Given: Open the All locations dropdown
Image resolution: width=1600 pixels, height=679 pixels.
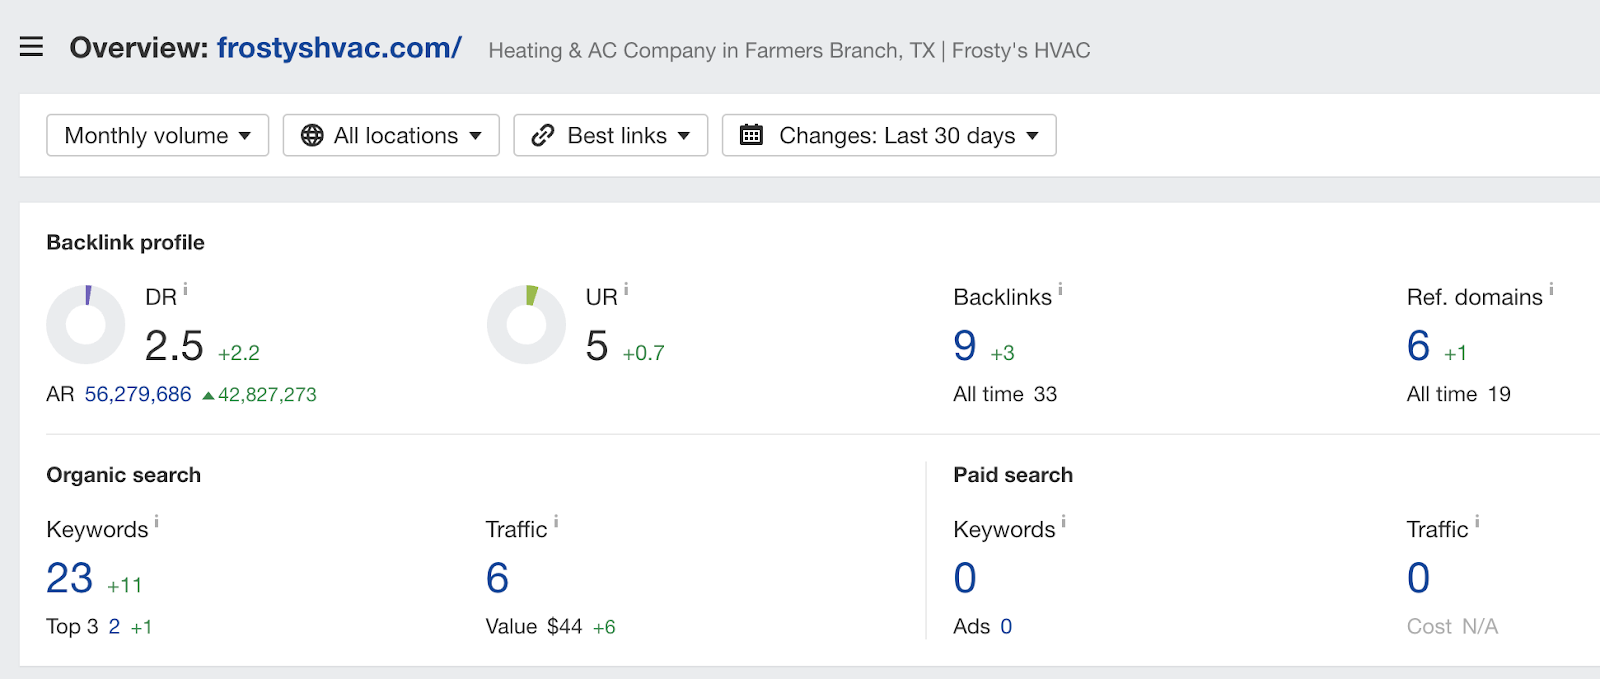Looking at the screenshot, I should (x=391, y=135).
